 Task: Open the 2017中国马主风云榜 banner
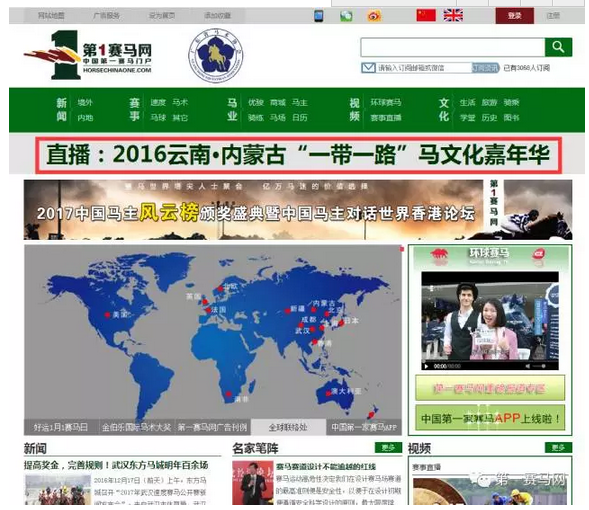click(298, 210)
